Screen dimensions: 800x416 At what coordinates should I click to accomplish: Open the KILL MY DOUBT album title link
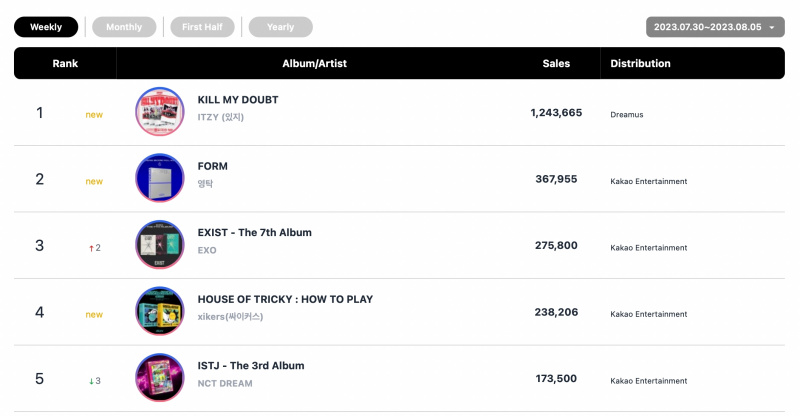pos(238,100)
